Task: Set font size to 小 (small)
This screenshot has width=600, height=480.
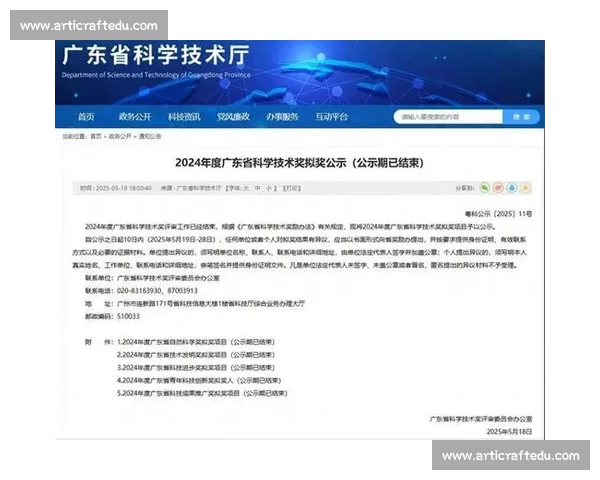Action: [x=269, y=188]
